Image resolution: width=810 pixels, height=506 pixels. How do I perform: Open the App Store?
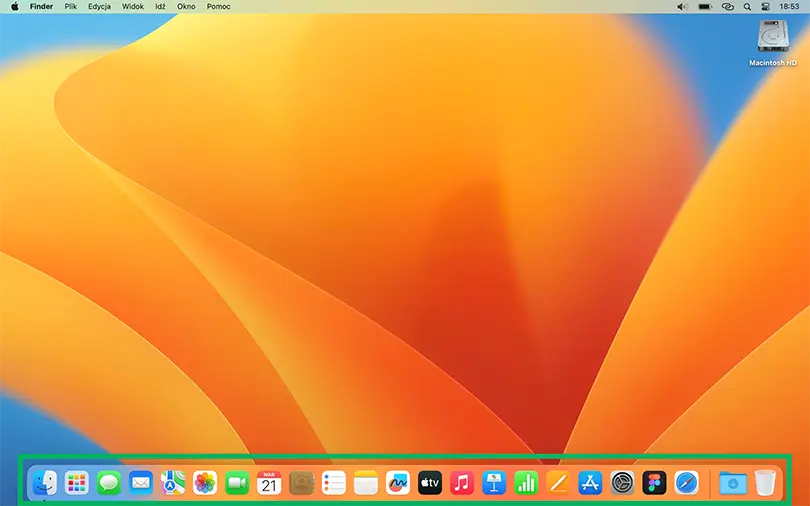point(590,484)
